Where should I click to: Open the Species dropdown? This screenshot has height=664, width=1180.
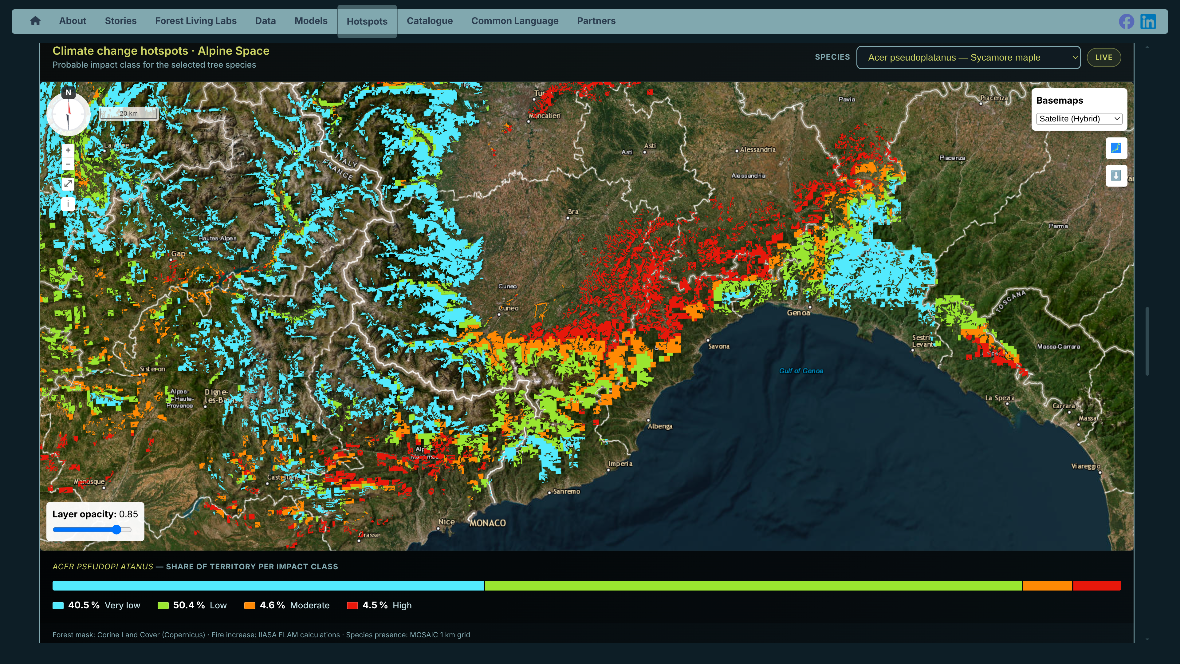968,57
